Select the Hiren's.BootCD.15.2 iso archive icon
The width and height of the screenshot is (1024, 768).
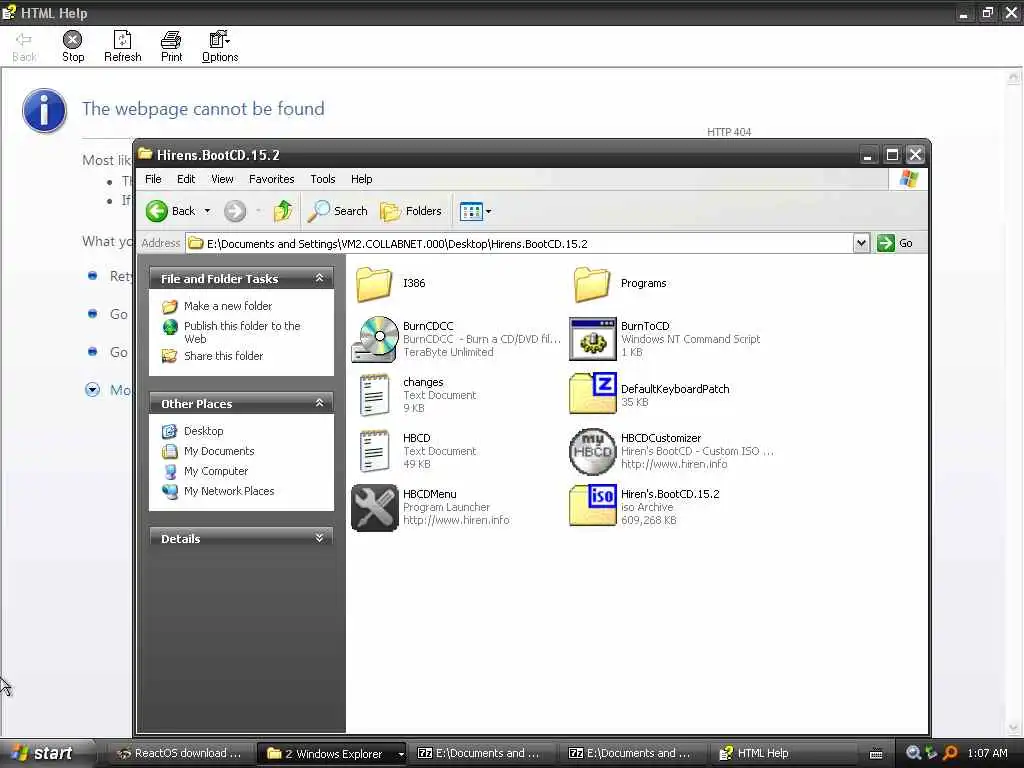(592, 506)
